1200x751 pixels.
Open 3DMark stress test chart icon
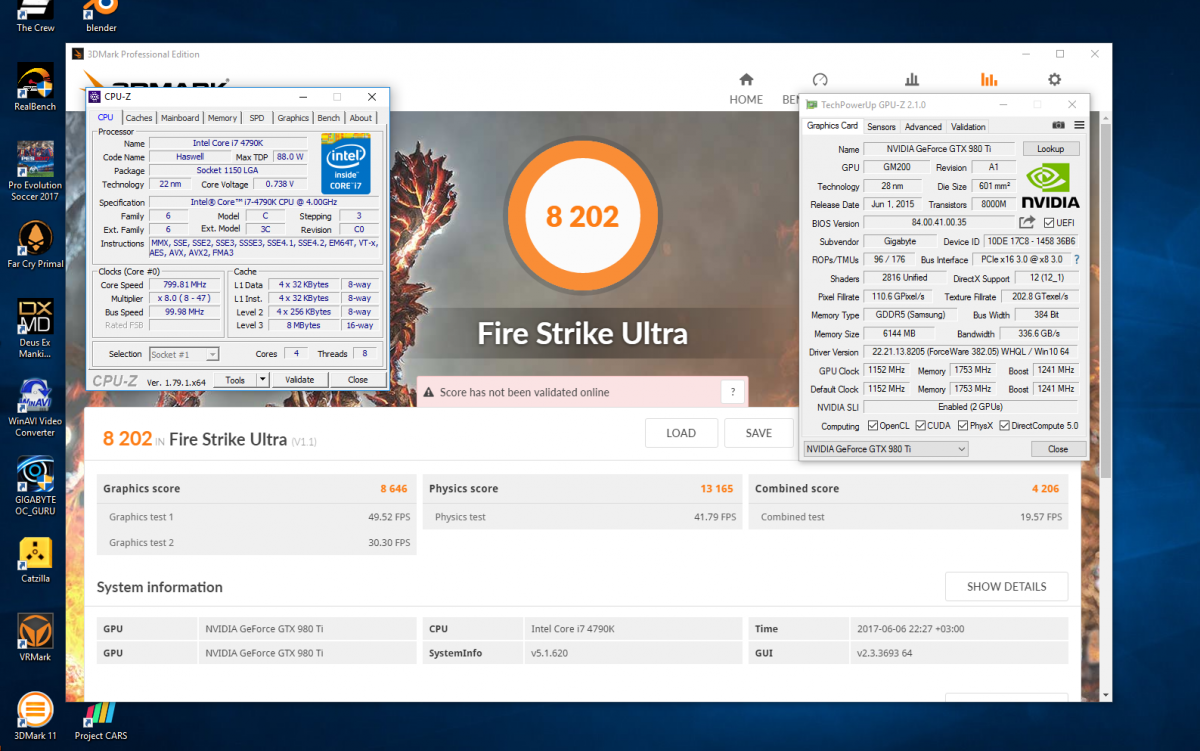tap(912, 80)
